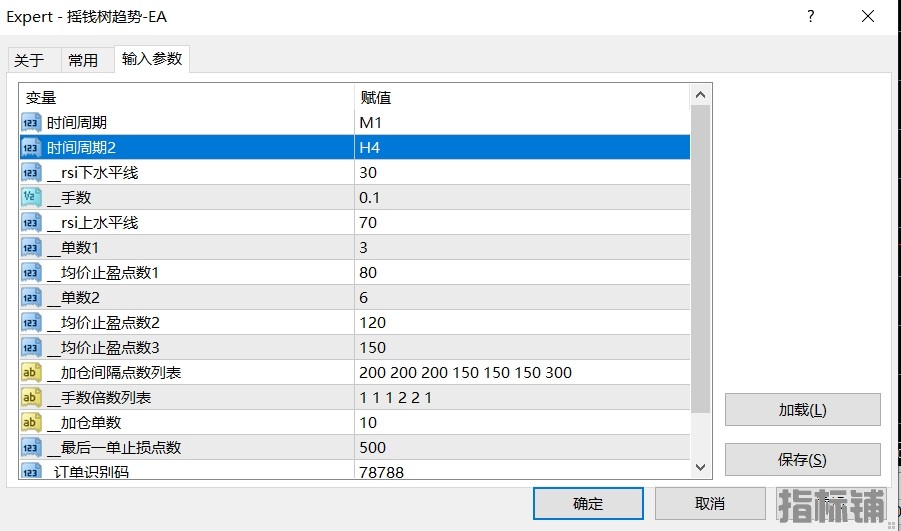Screen dimensions: 901x531
Task: Click value 3 for __单数1
Action: coord(363,248)
